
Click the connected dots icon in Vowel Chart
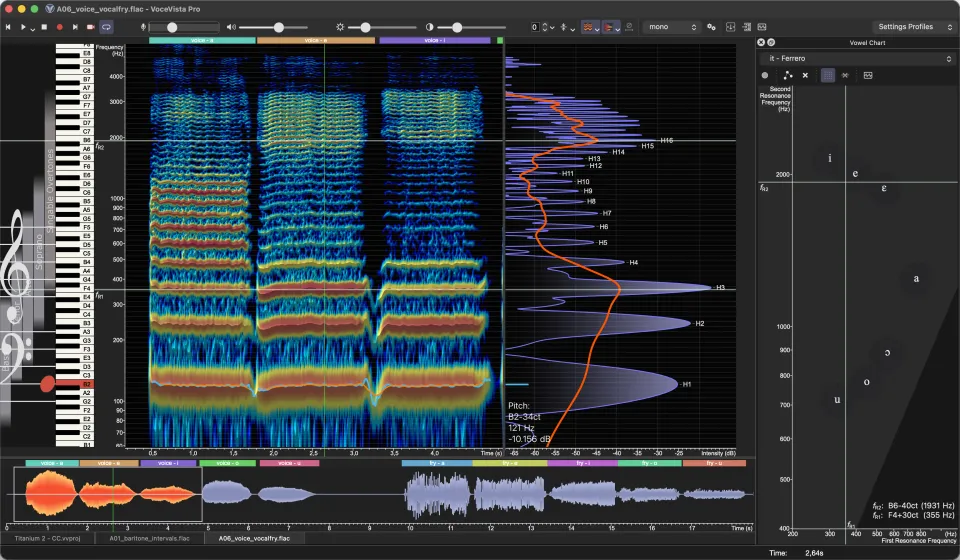[787, 75]
